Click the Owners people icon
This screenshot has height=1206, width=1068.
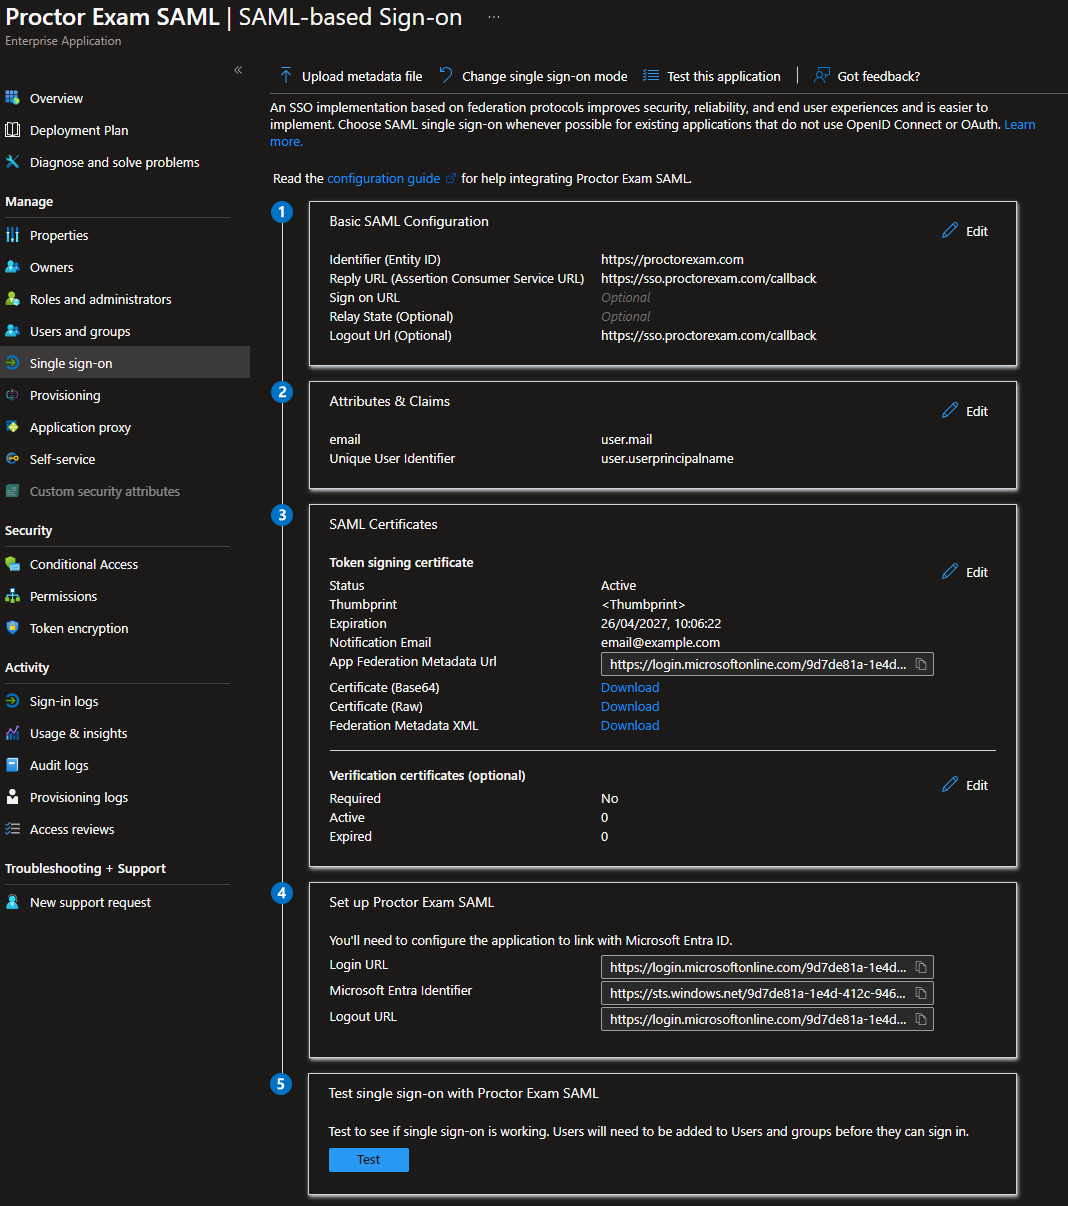pos(13,267)
